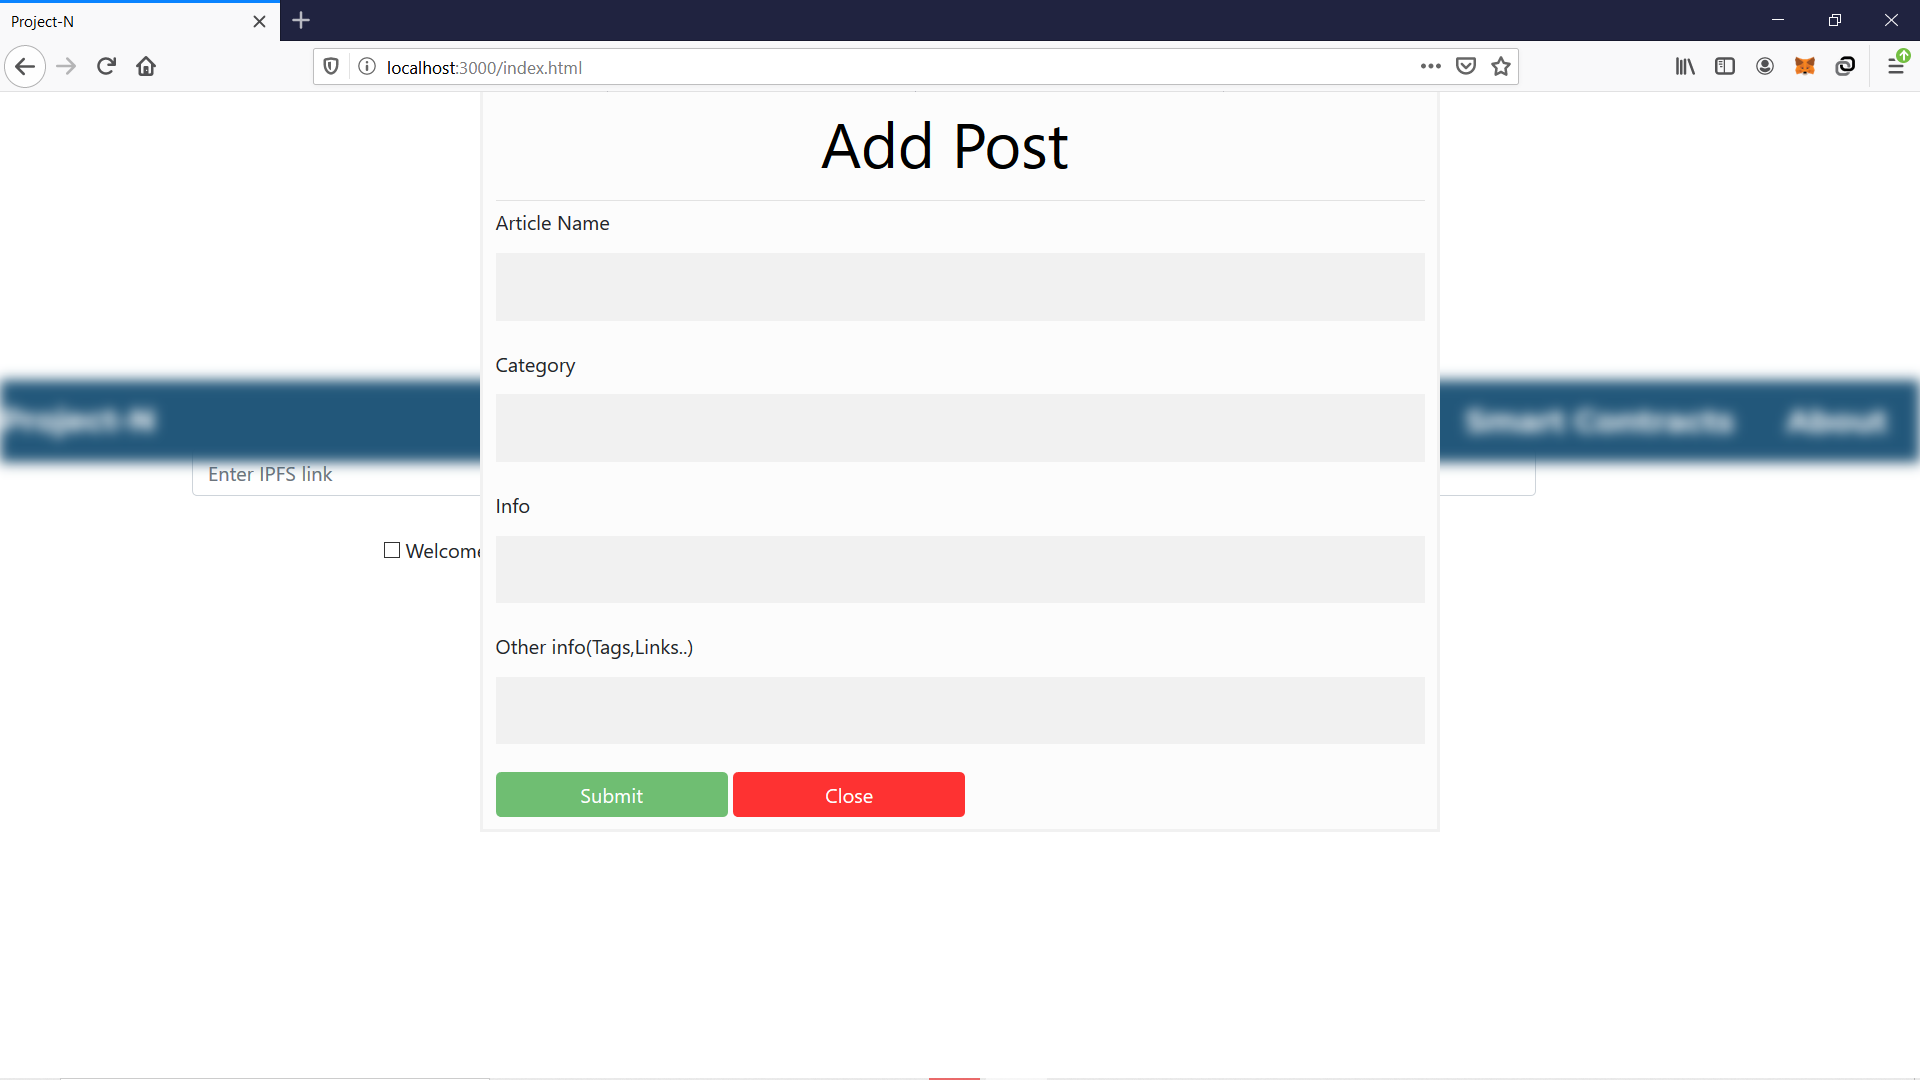This screenshot has height=1080, width=1920.
Task: Open the MetaMask fox extension
Action: [1805, 67]
